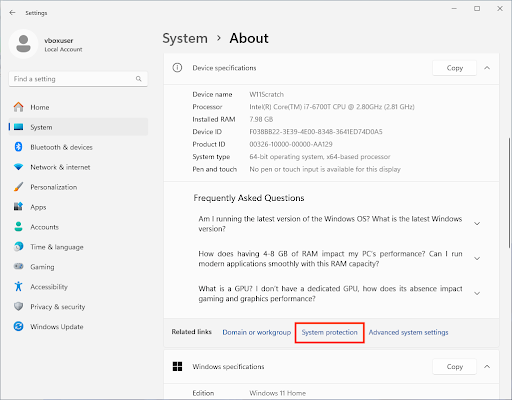Click the Bluetooth icon in sidebar
This screenshot has height=400, width=512.
point(19,147)
